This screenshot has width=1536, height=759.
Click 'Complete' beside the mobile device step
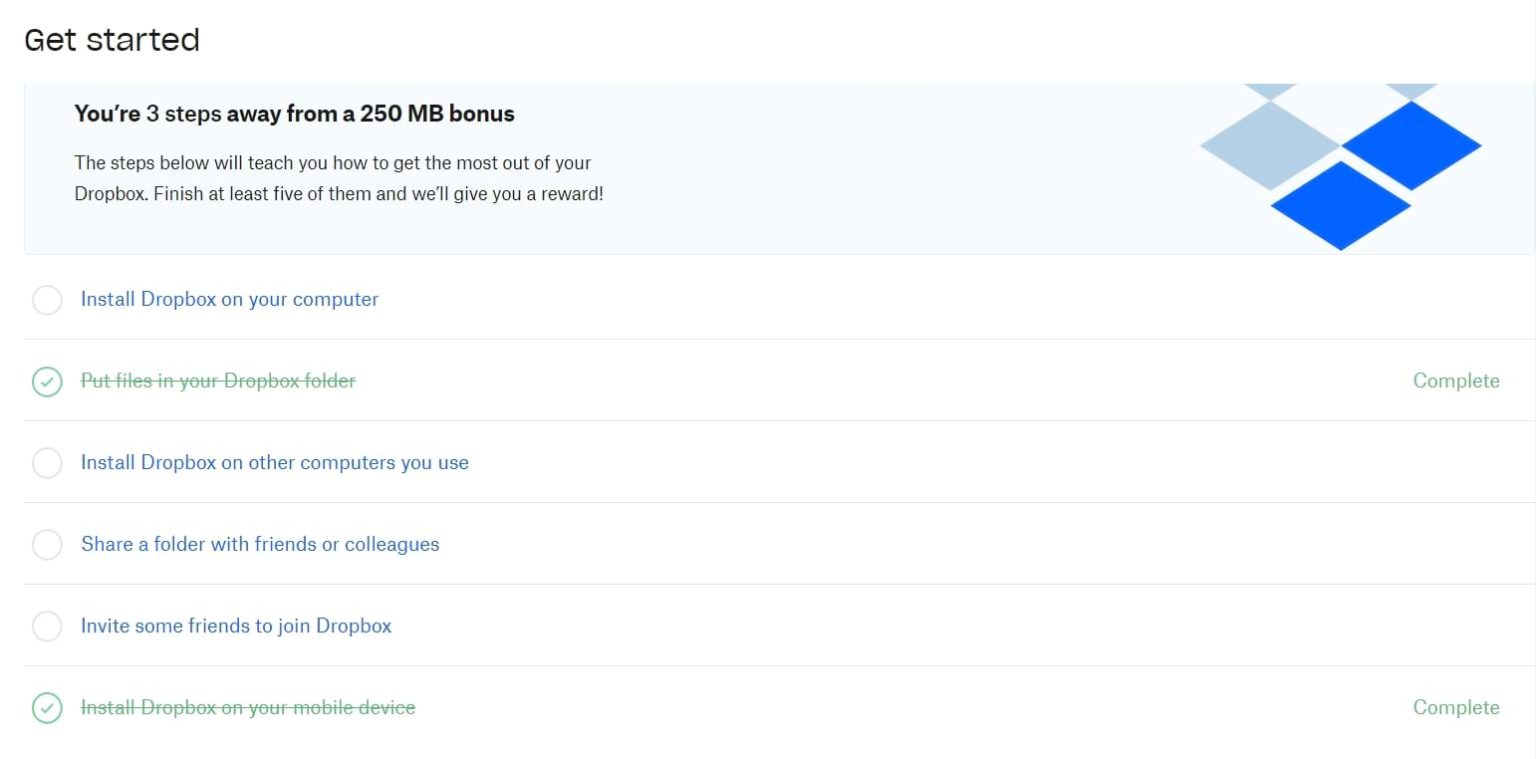(1456, 707)
